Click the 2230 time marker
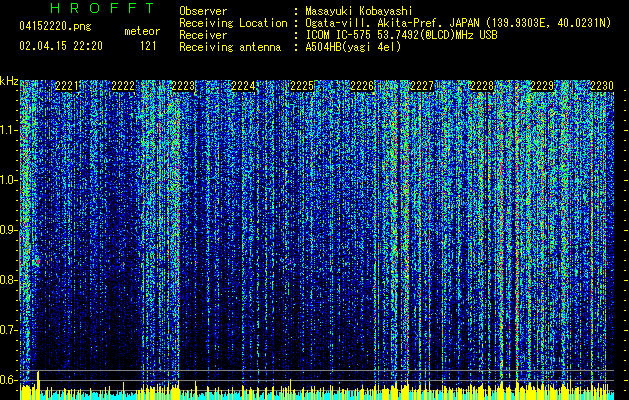Image resolution: width=629 pixels, height=400 pixels. [x=602, y=86]
